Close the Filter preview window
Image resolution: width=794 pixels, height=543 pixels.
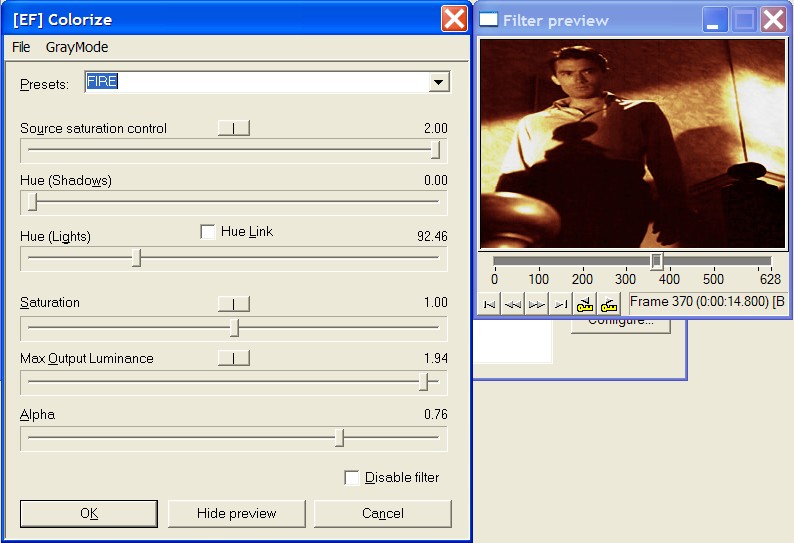coord(773,20)
